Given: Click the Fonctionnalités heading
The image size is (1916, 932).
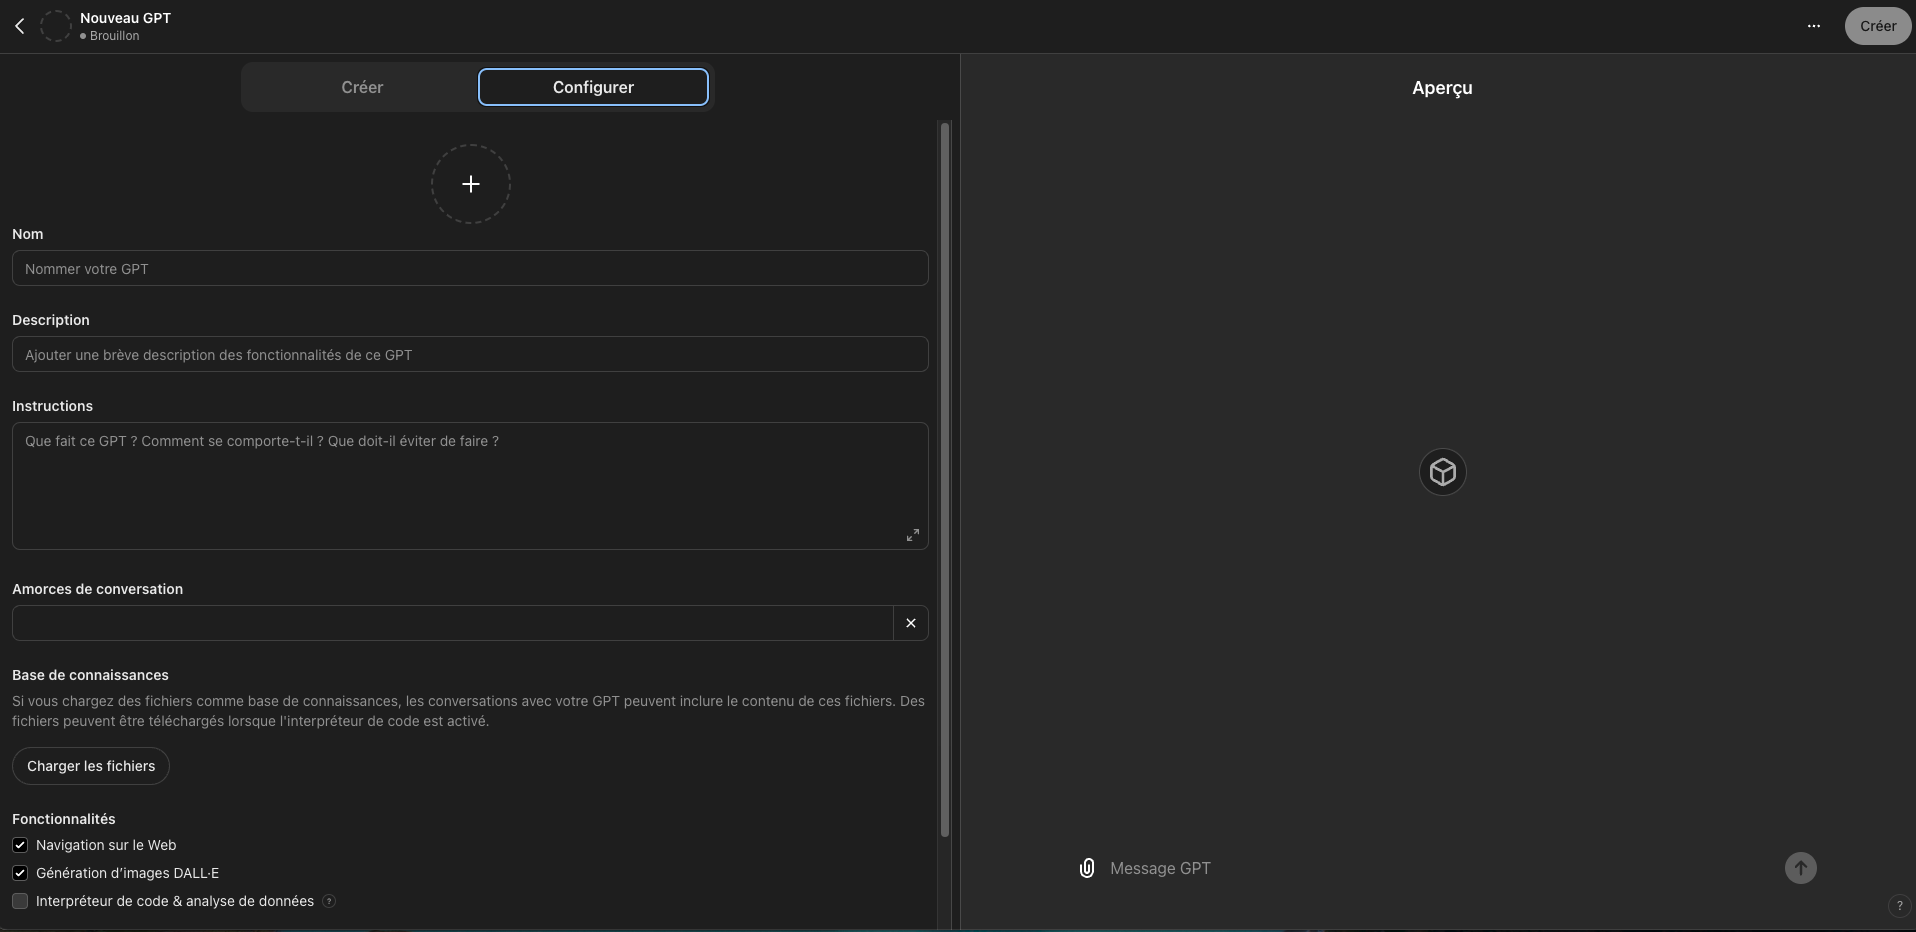Looking at the screenshot, I should click(64, 819).
